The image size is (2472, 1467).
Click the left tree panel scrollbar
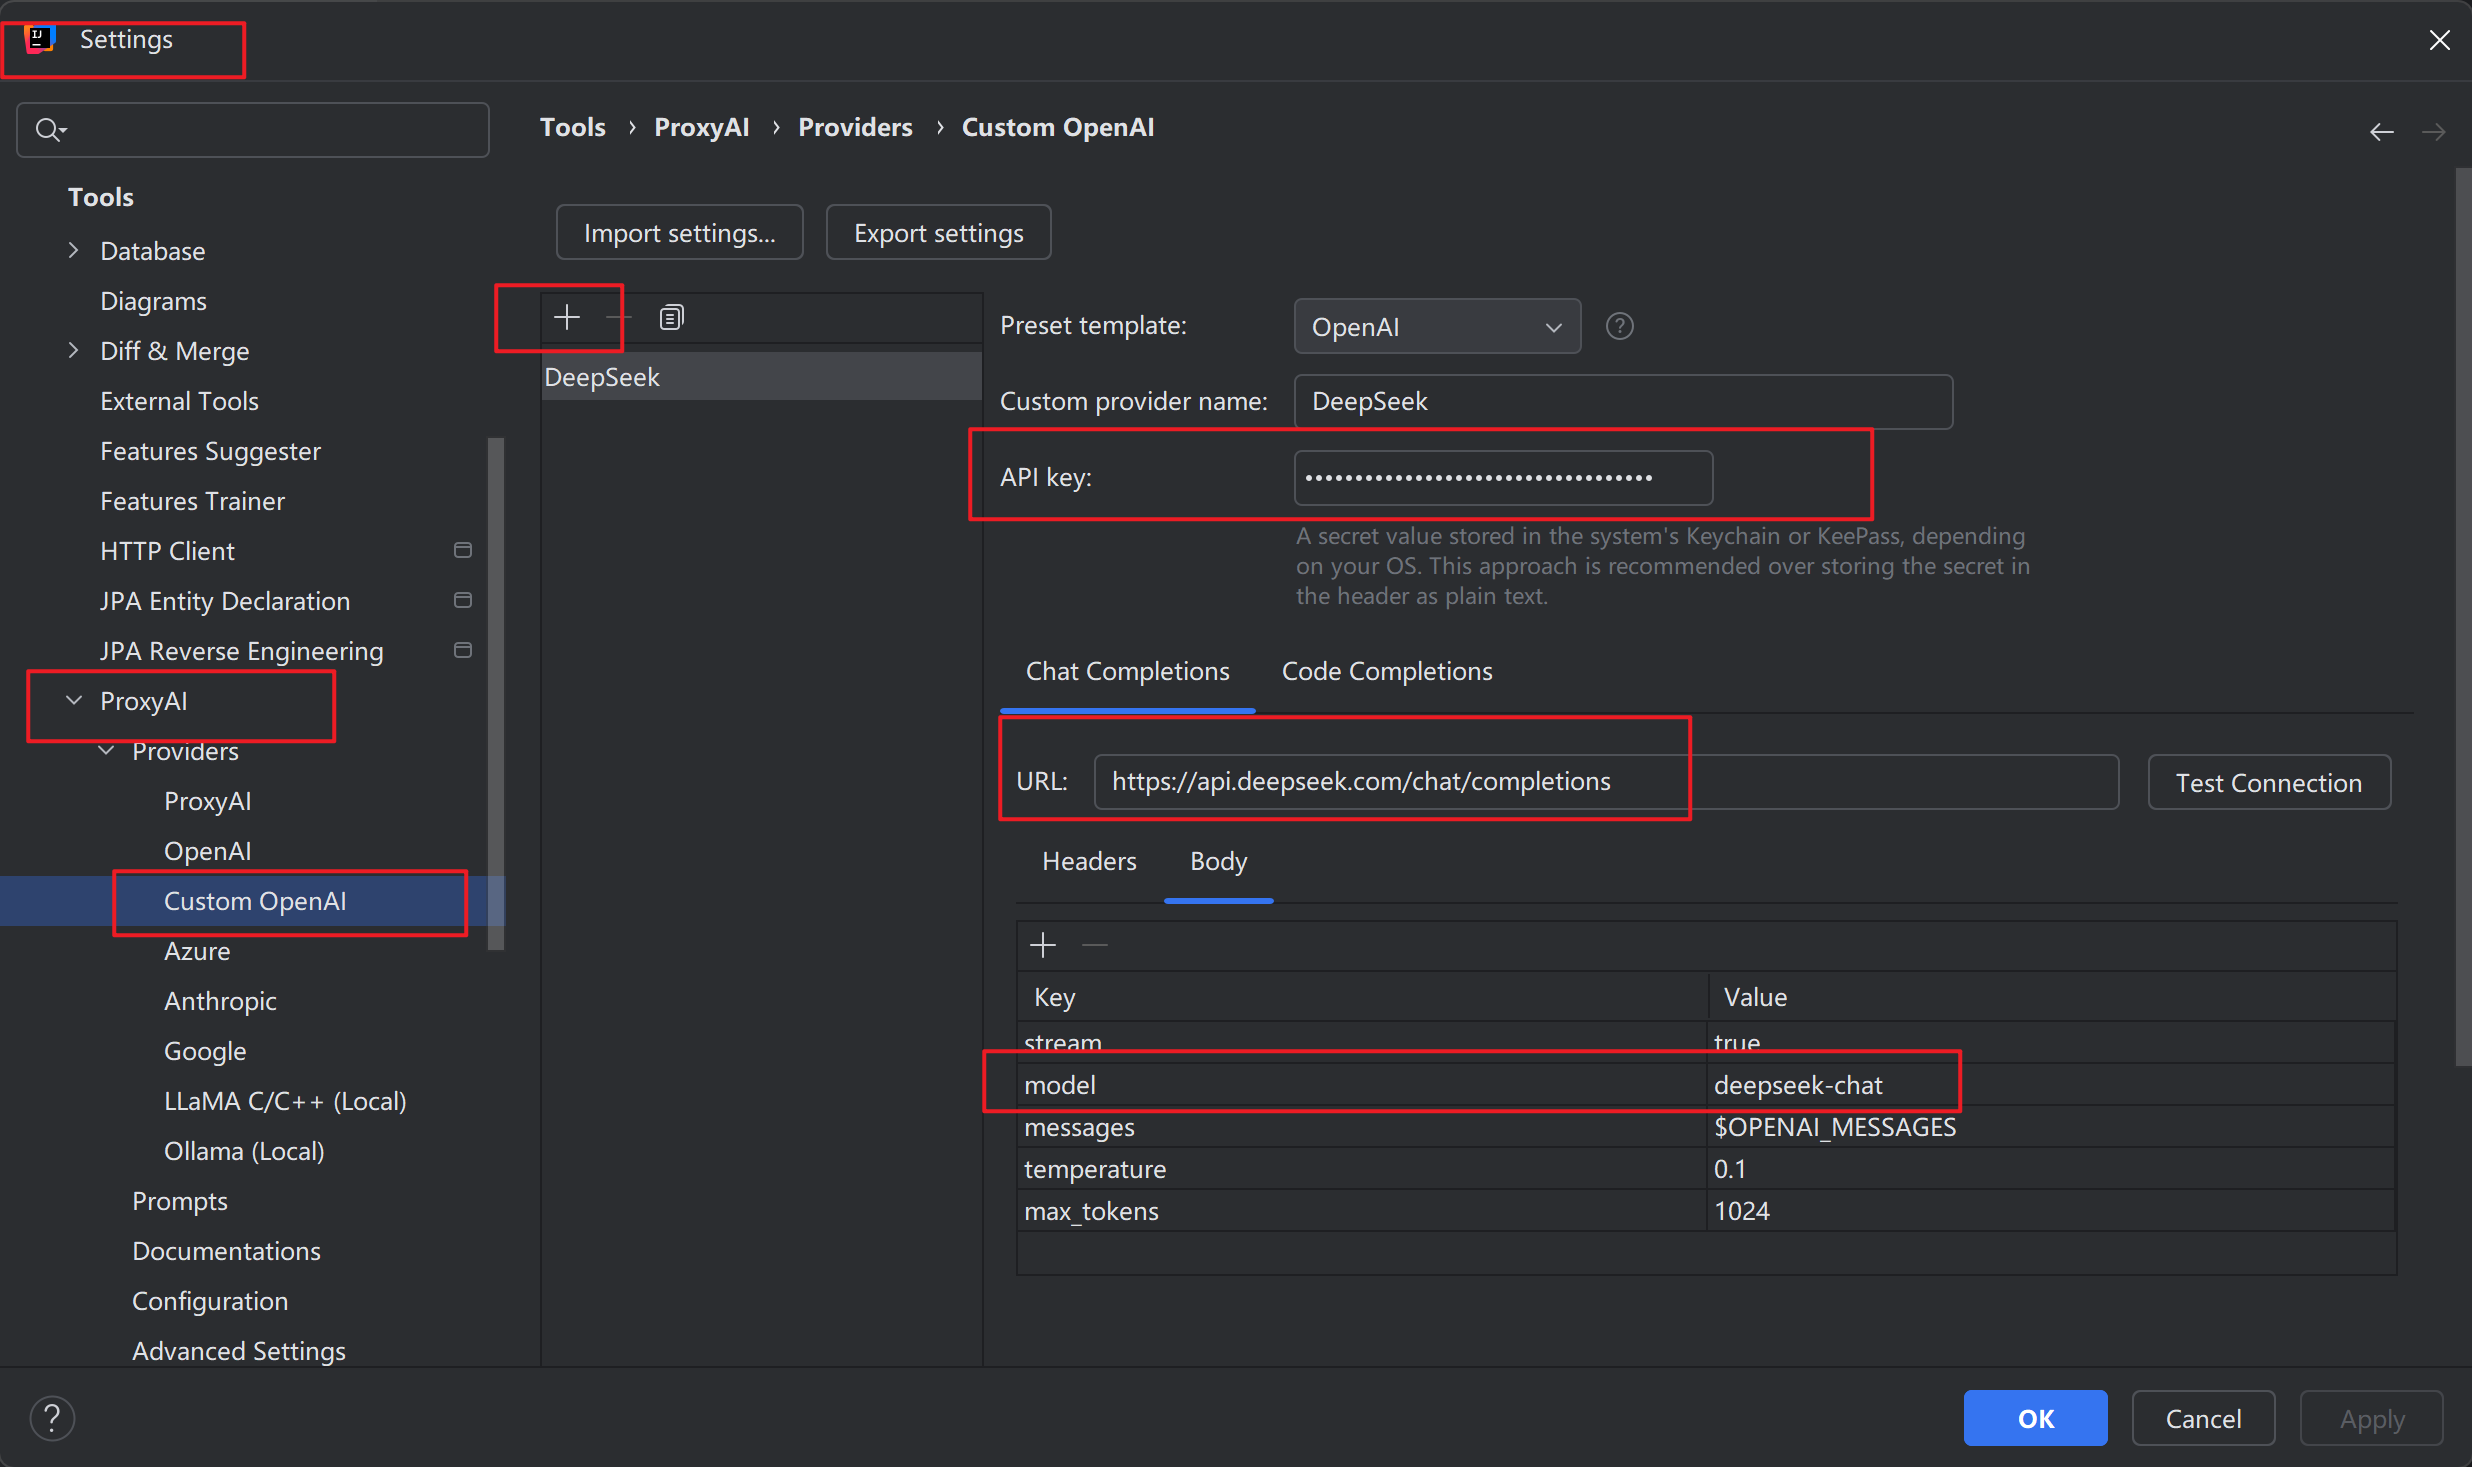coord(495,694)
